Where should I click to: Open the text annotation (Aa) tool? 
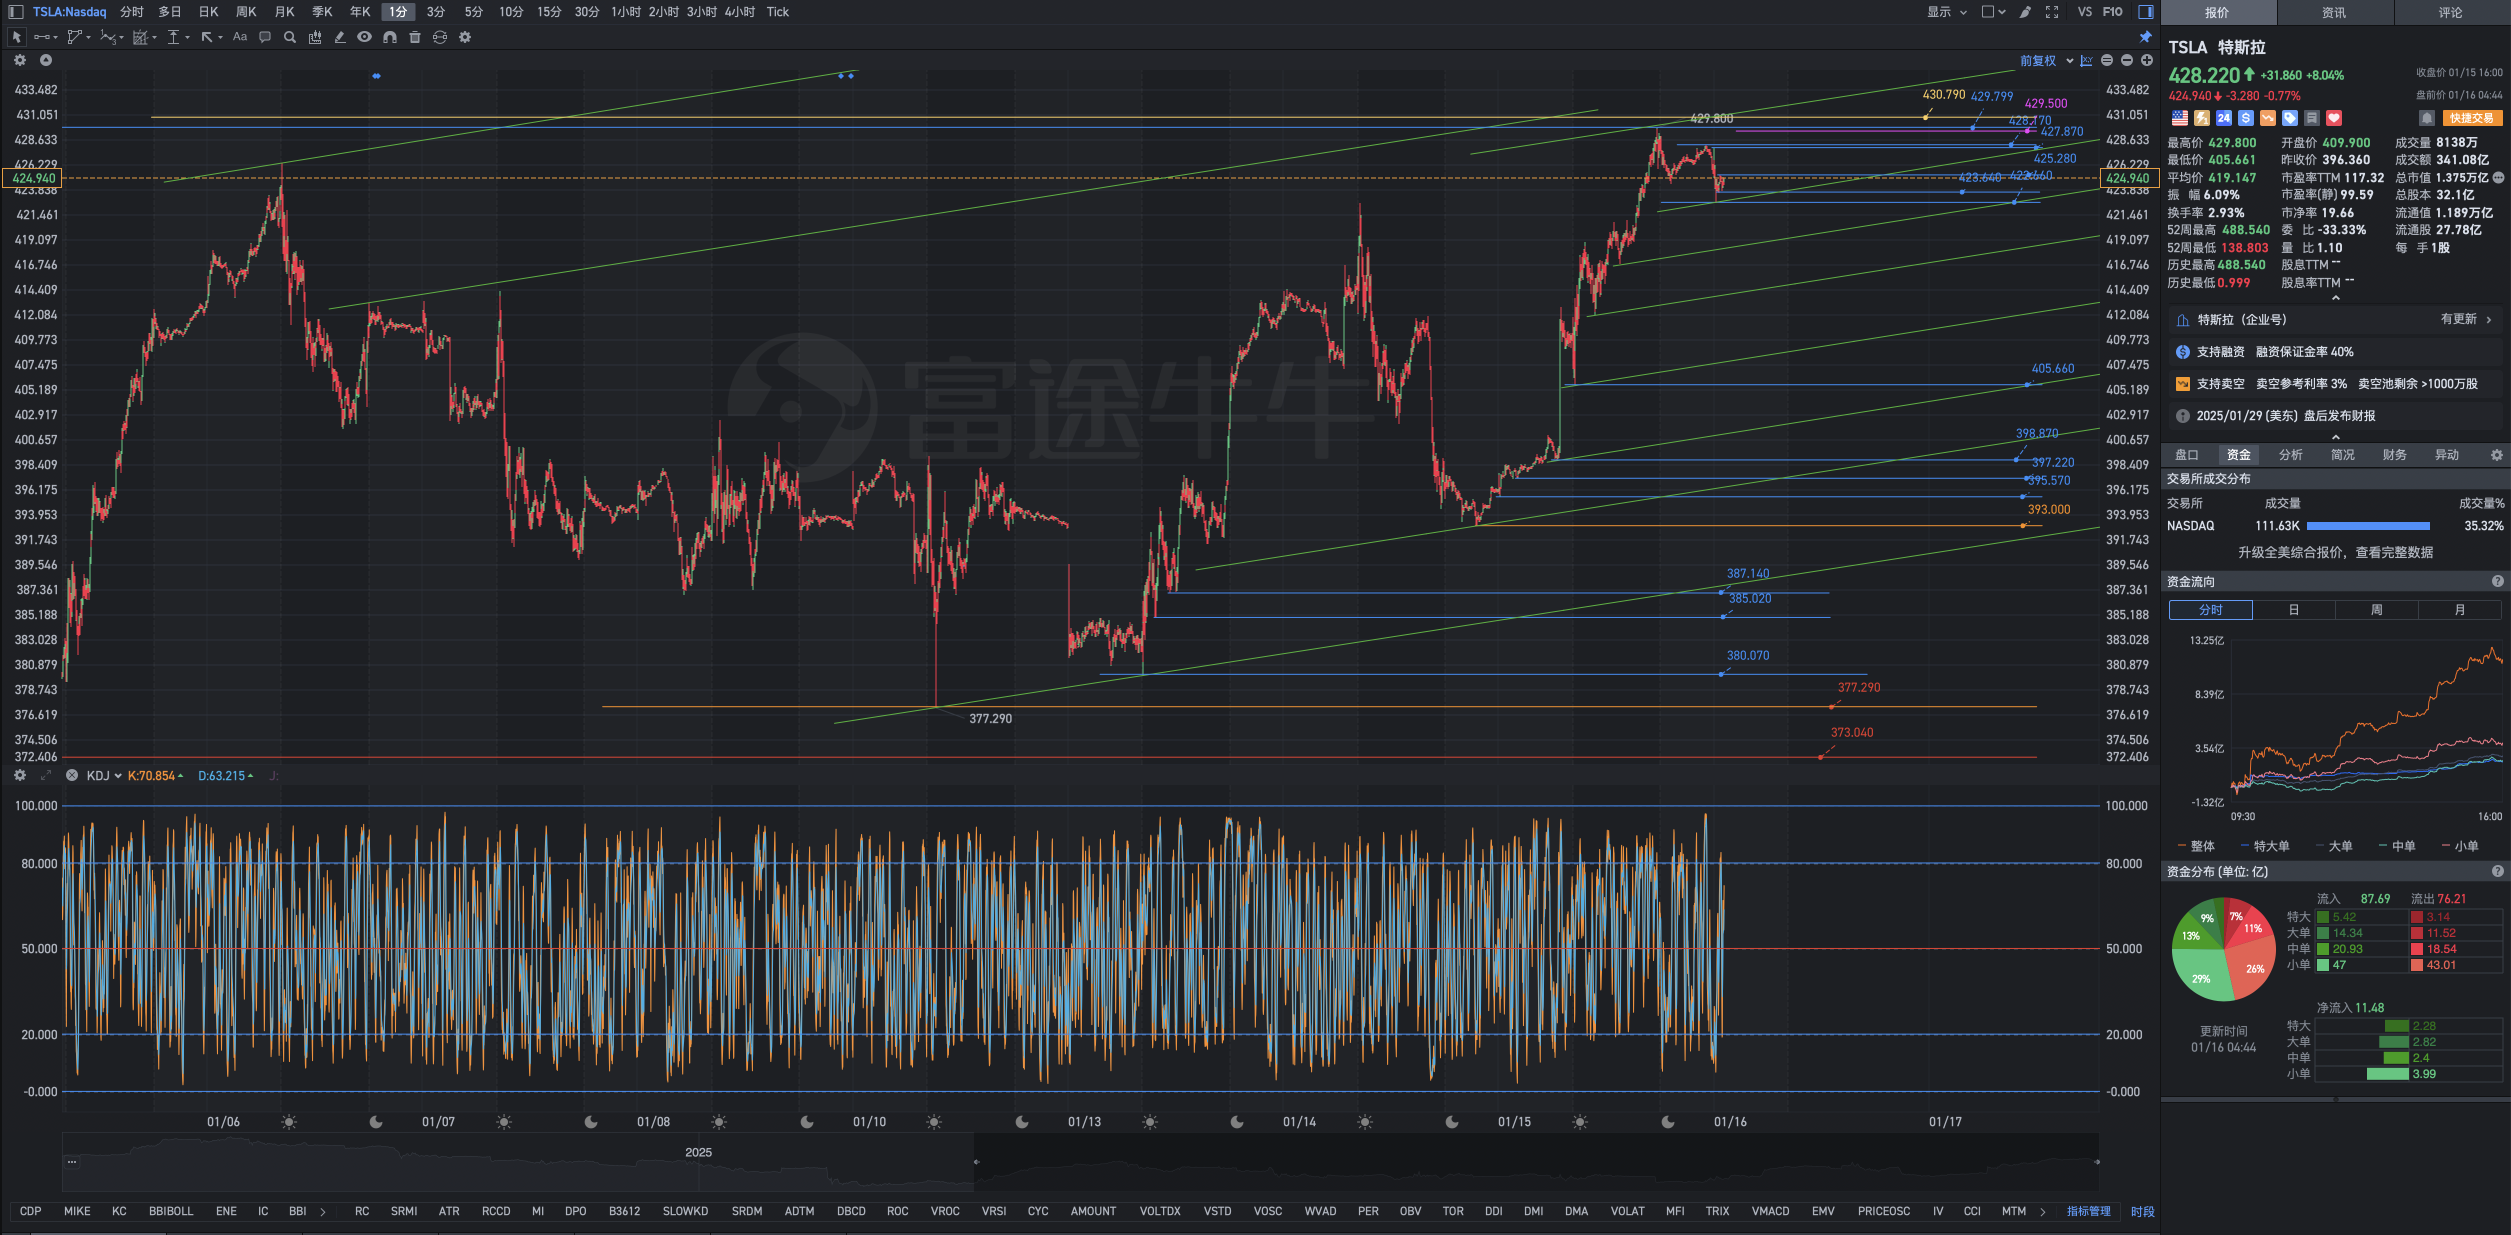[x=240, y=37]
